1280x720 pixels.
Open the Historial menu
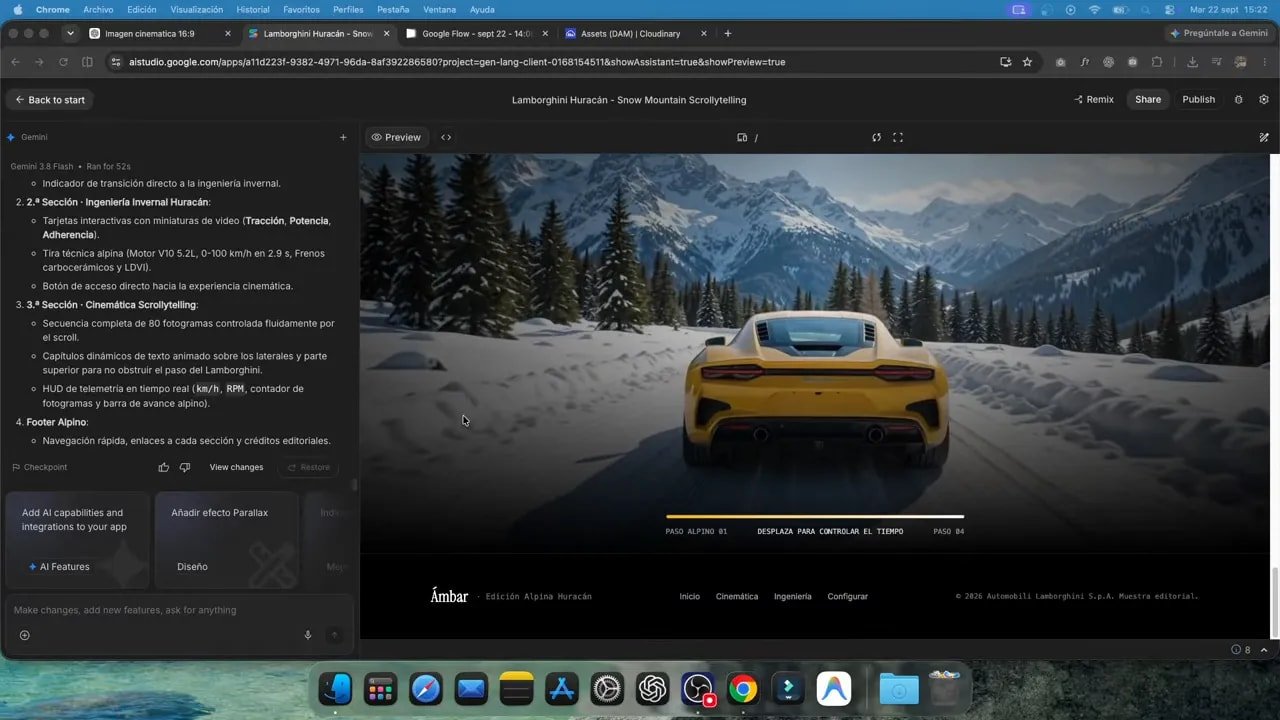point(253,9)
